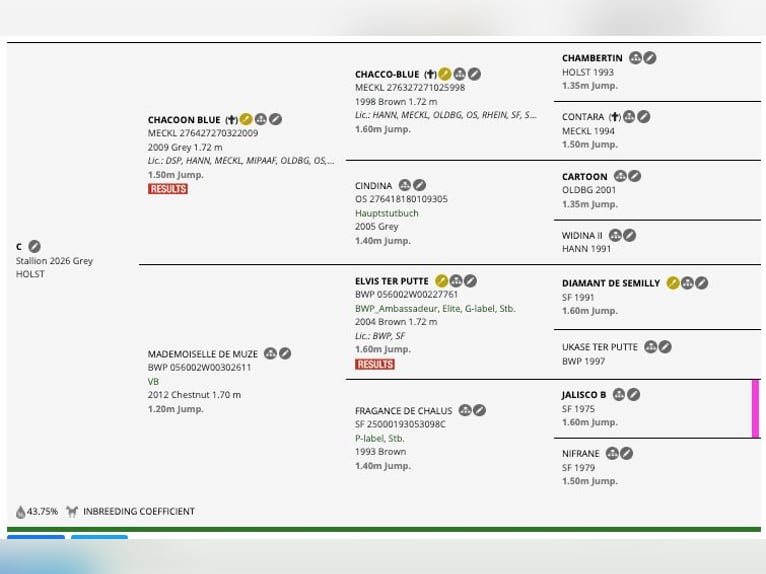The height and width of the screenshot is (574, 766).
Task: Click the magenta marker bar beside Jalisco B
Action: click(755, 409)
